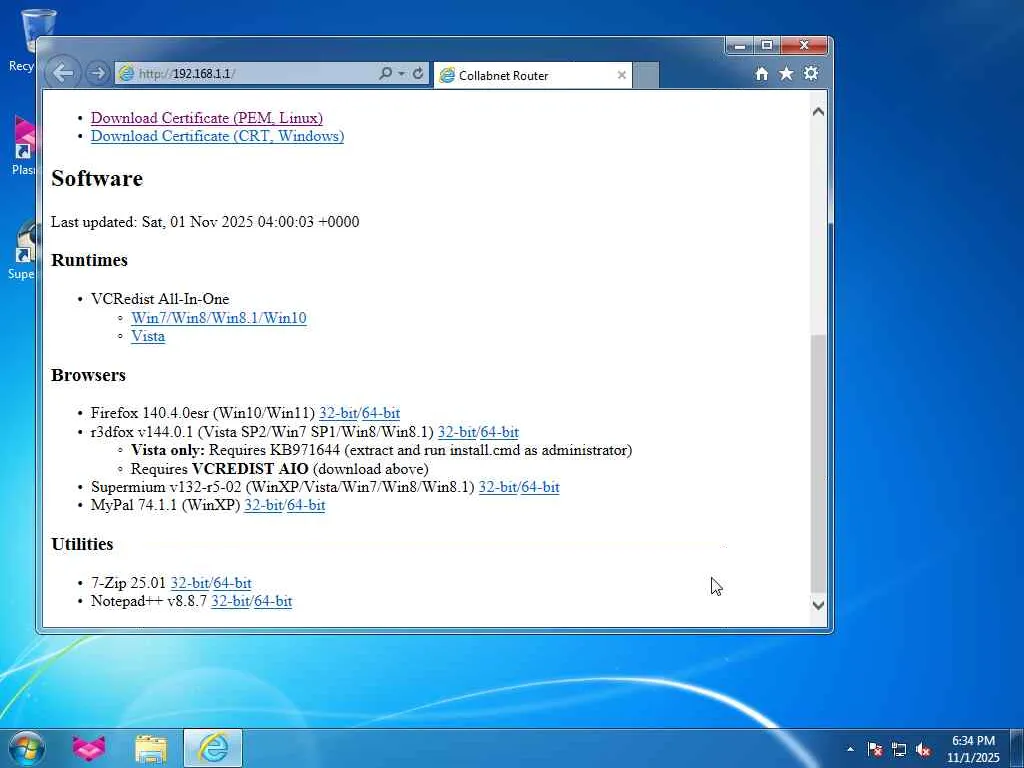Close the Collabnet Router tab
Image resolution: width=1024 pixels, height=768 pixels.
(622, 75)
